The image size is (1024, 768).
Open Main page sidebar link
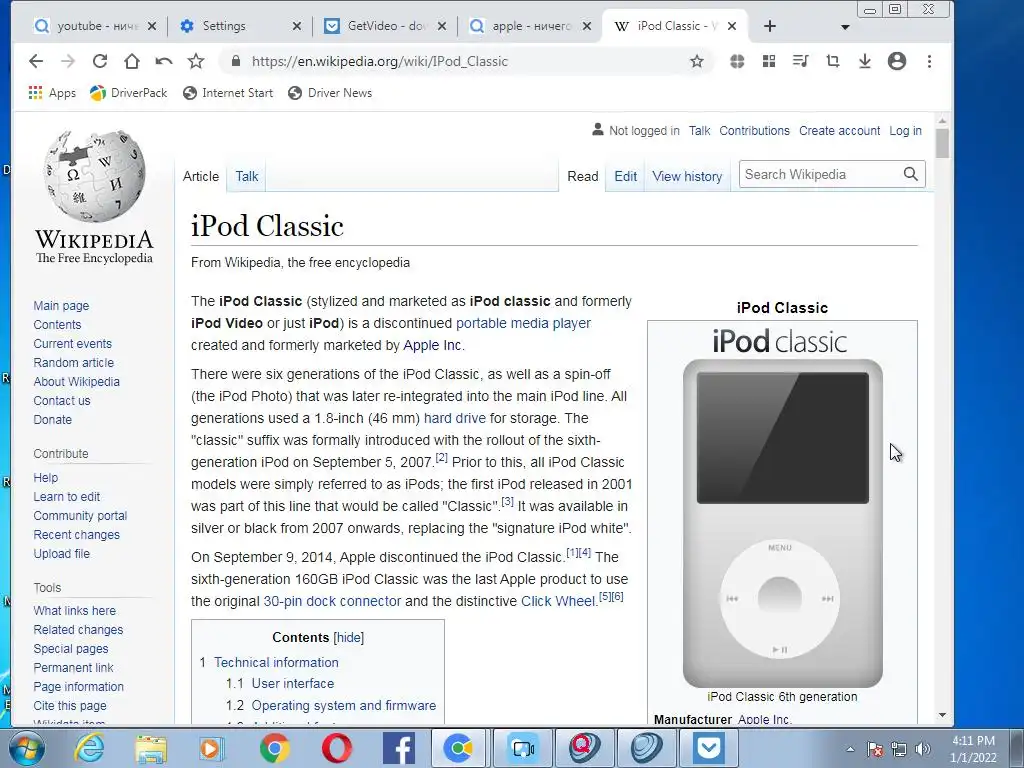(61, 306)
